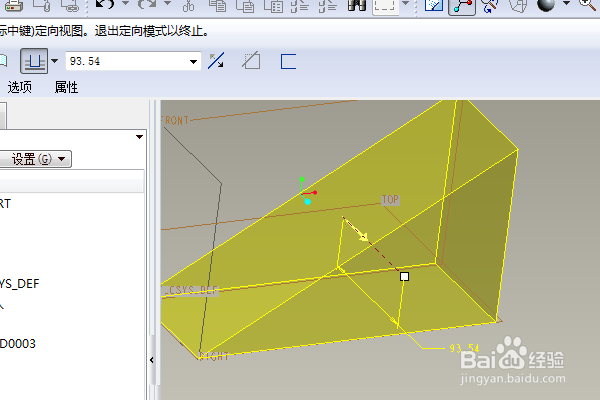The image size is (600, 400).
Task: Click the 设置(G) button
Action: click(x=34, y=159)
